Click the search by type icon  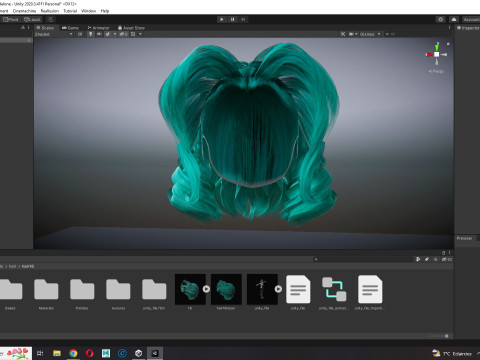[x=418, y=259]
